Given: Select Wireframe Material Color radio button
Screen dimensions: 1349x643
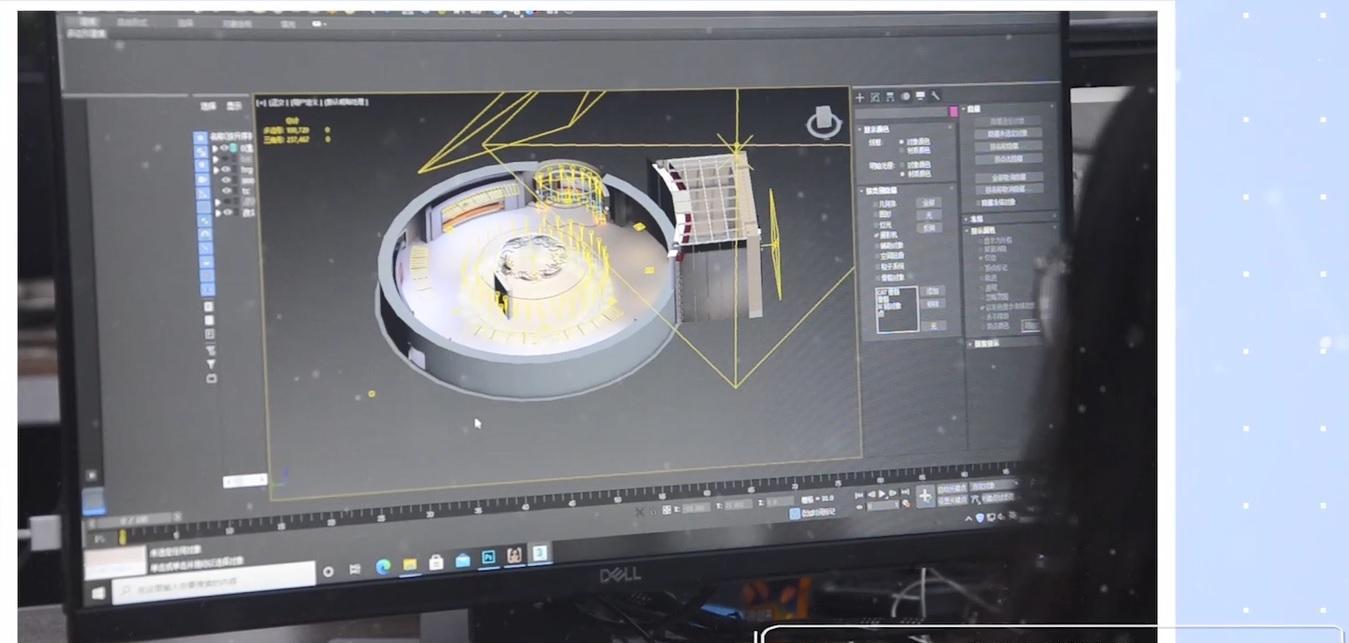Looking at the screenshot, I should pos(901,150).
